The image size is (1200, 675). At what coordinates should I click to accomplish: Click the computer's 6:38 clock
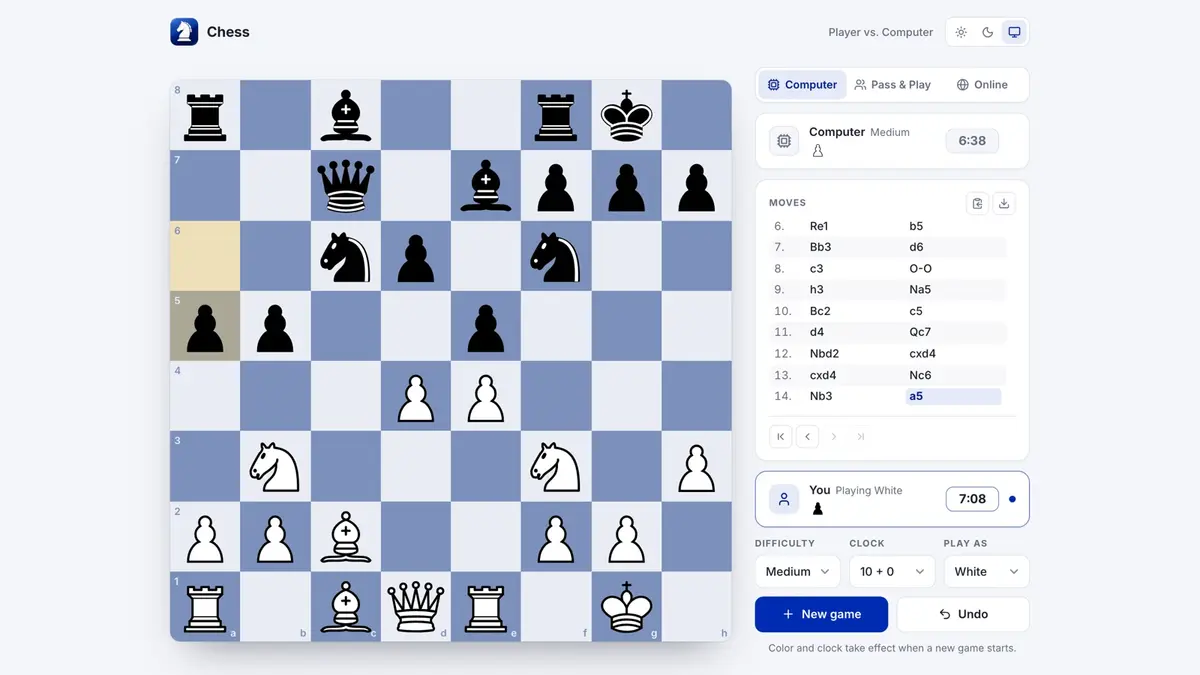pos(972,141)
